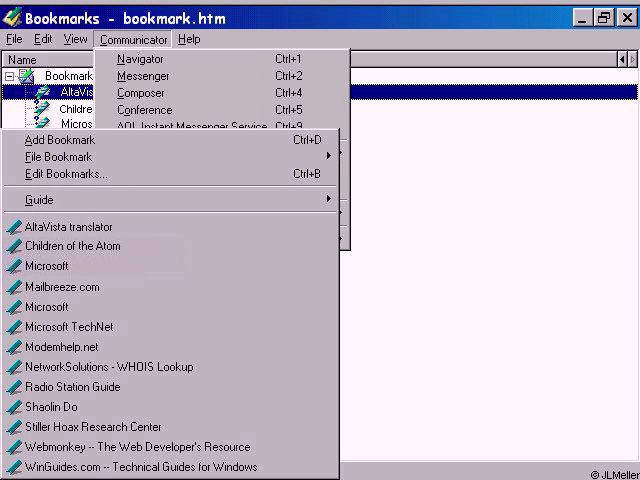Close the Bookmarks window
The image size is (640, 480).
627,18
